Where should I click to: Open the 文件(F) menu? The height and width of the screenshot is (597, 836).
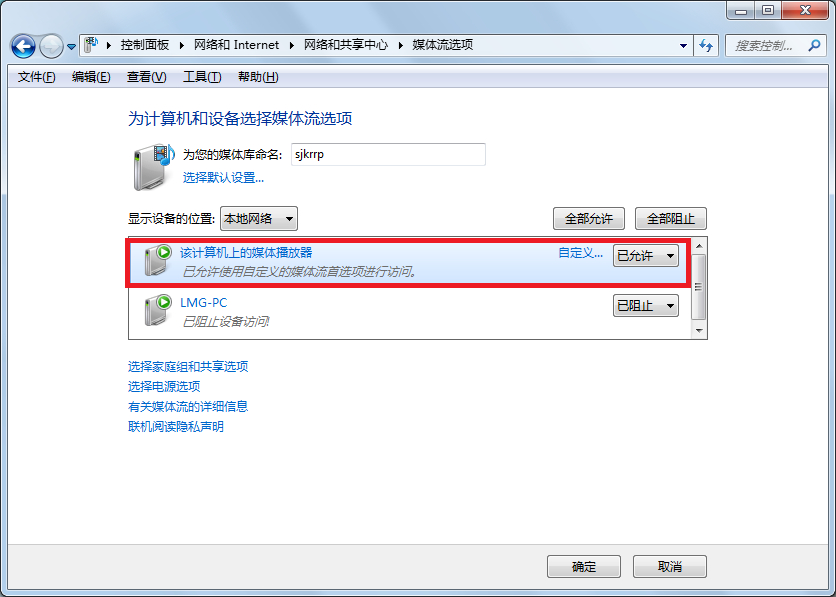[36, 77]
